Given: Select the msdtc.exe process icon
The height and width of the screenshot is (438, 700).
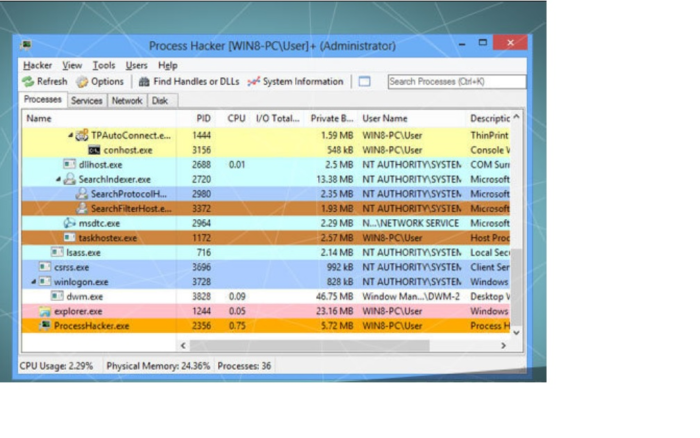Looking at the screenshot, I should 69,223.
